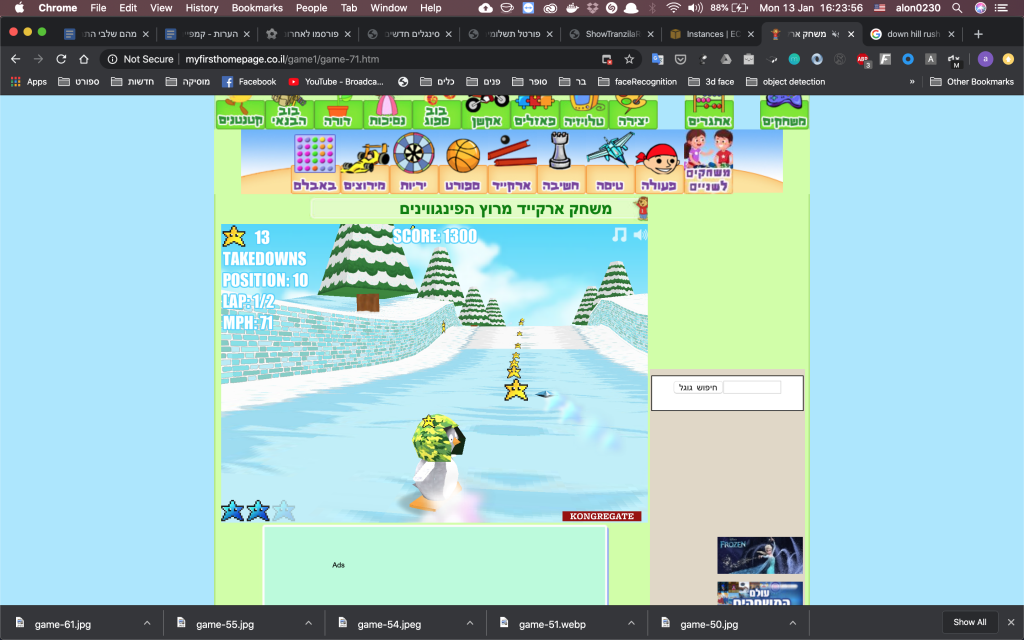Open the macOS Spotlight search icon
1024x640 pixels.
pos(957,8)
